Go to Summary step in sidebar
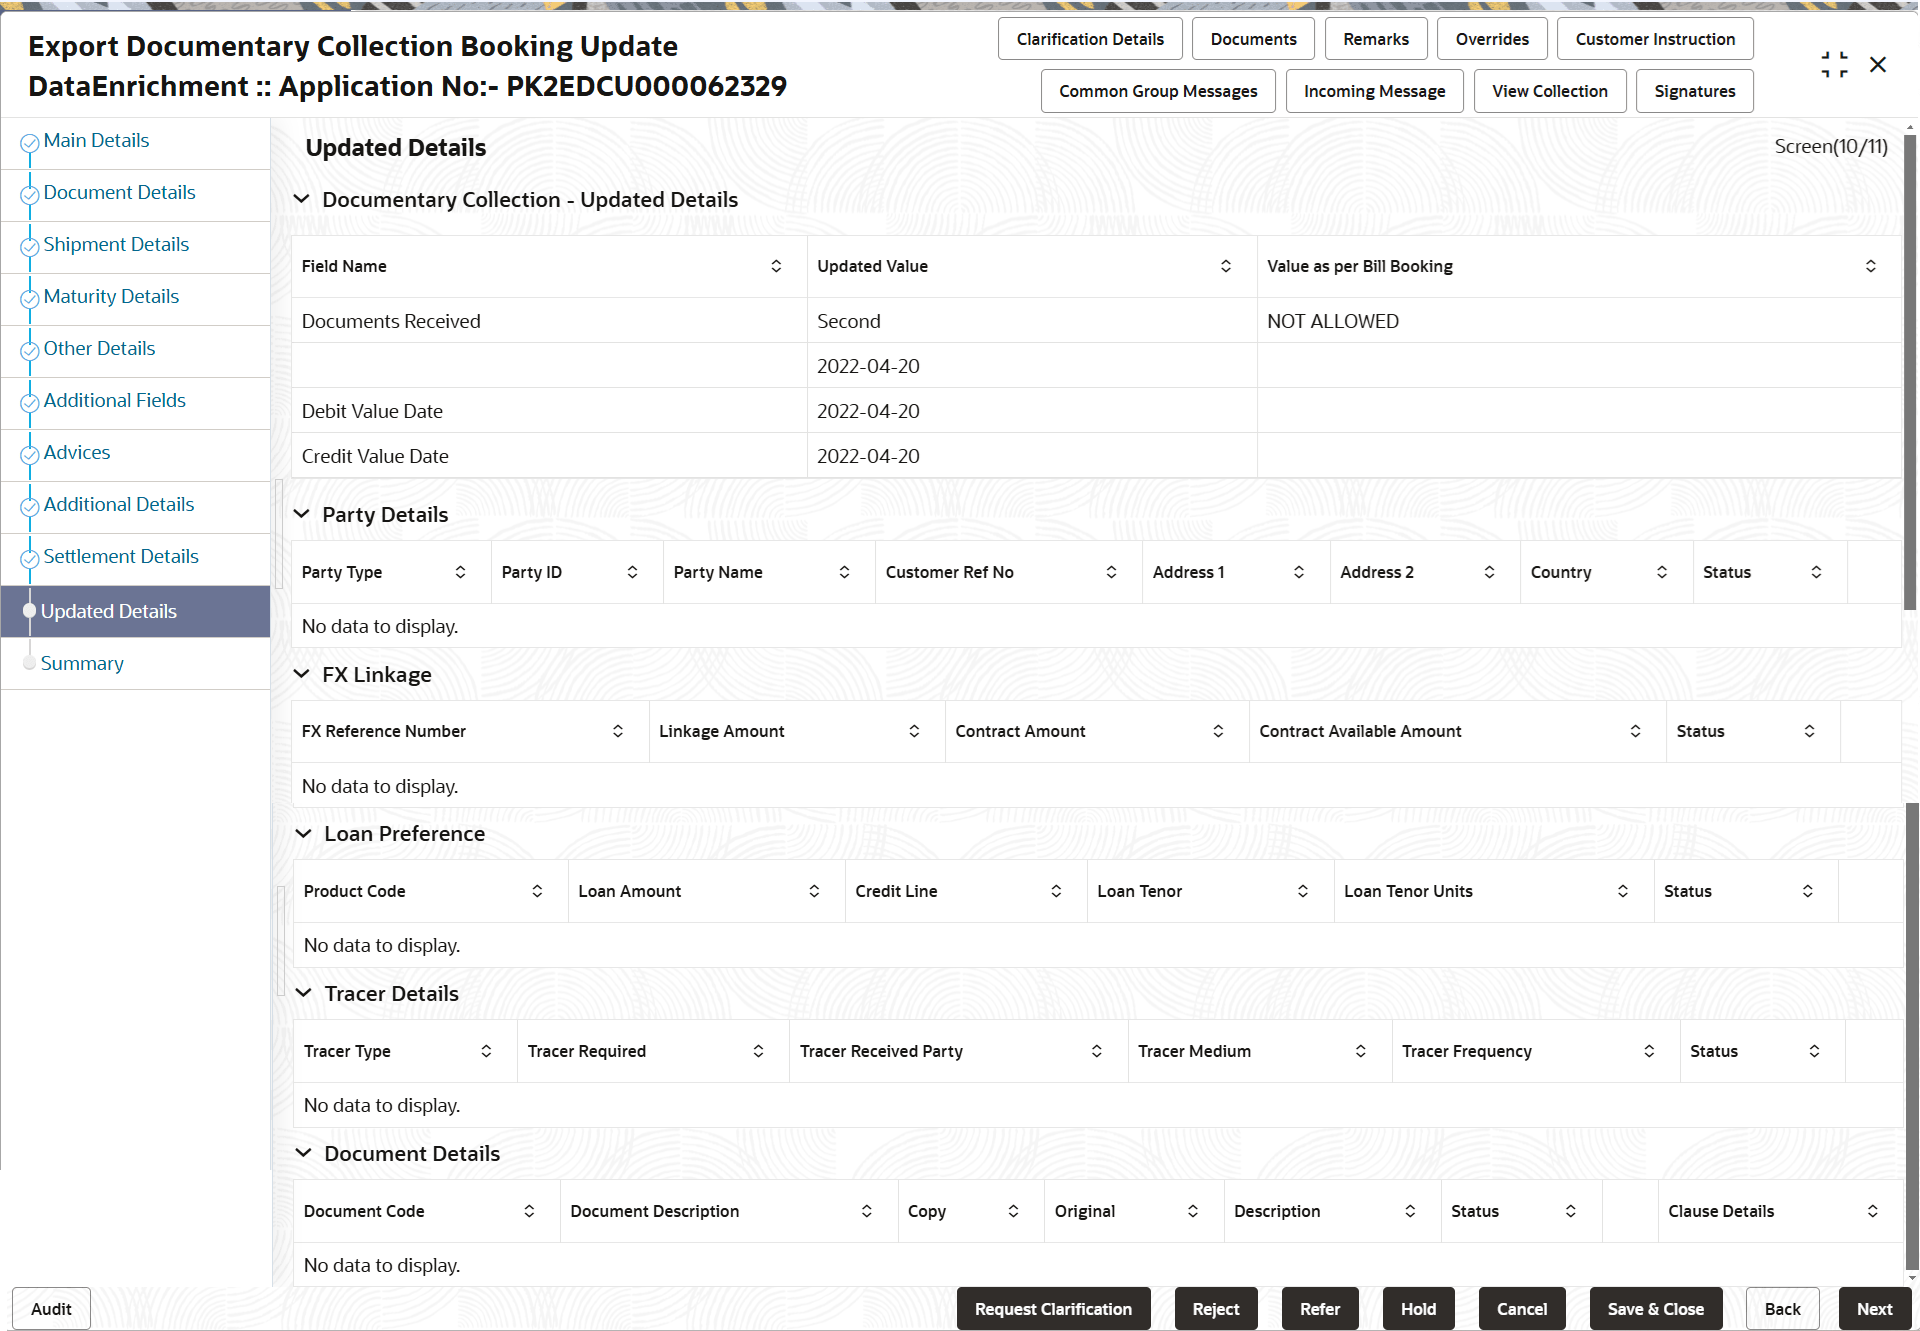 tap(82, 664)
